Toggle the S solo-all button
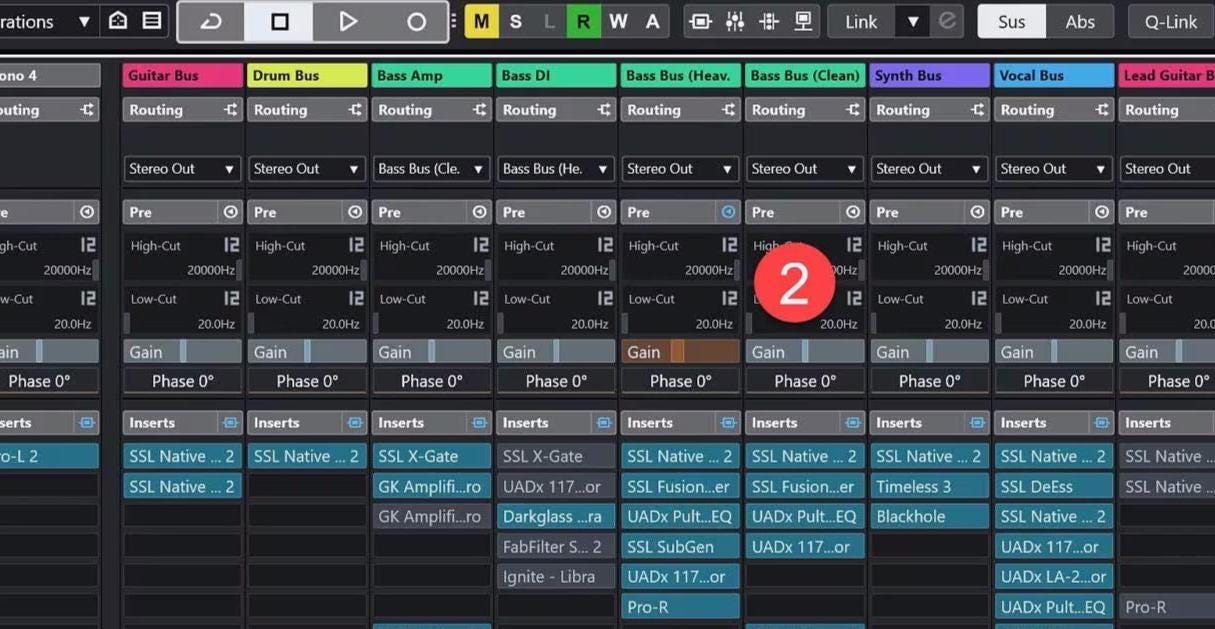 click(516, 21)
